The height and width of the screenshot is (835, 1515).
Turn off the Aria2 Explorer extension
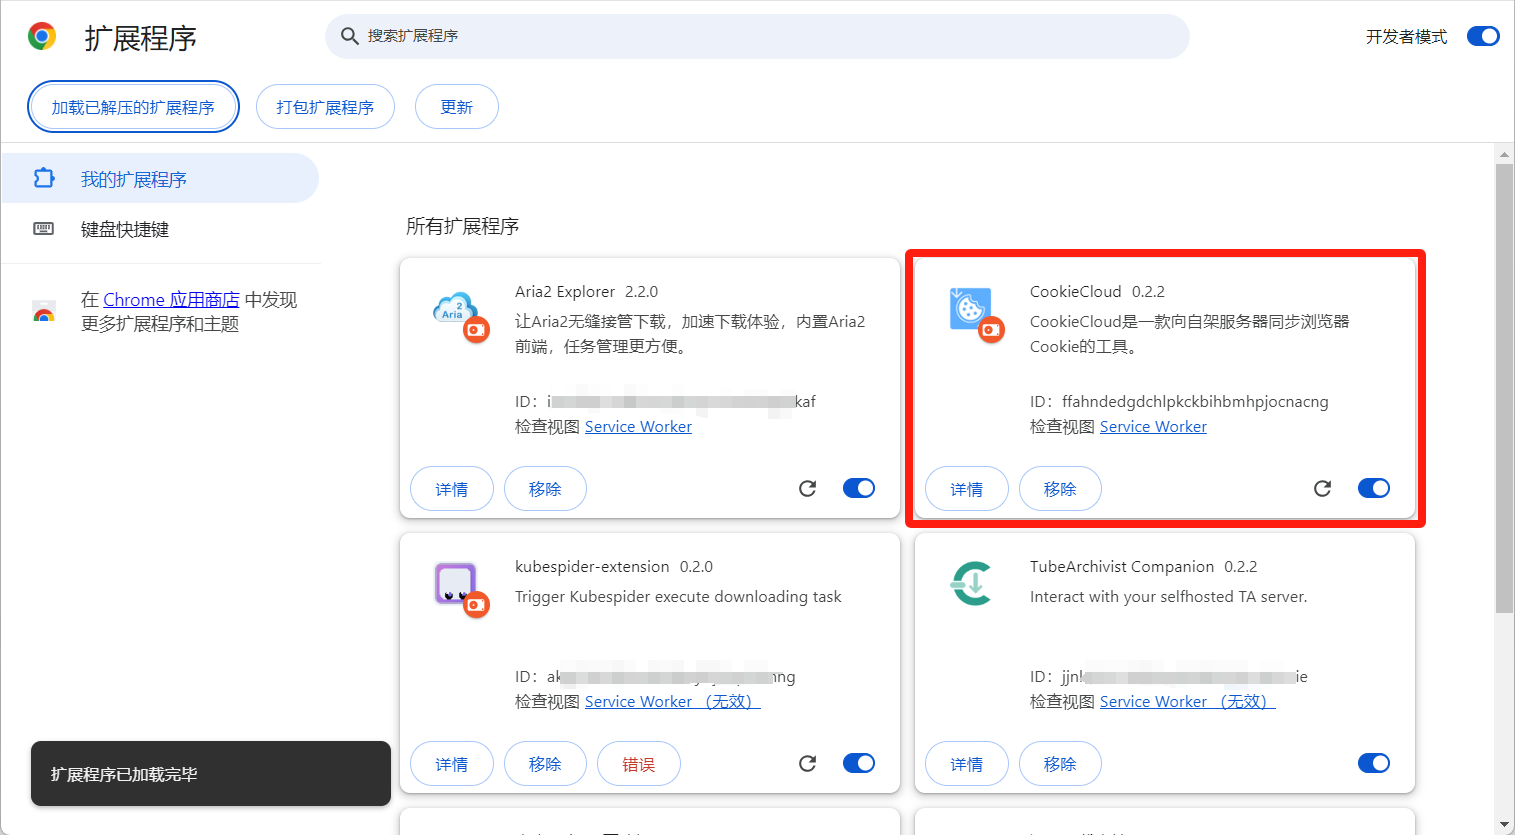point(858,488)
